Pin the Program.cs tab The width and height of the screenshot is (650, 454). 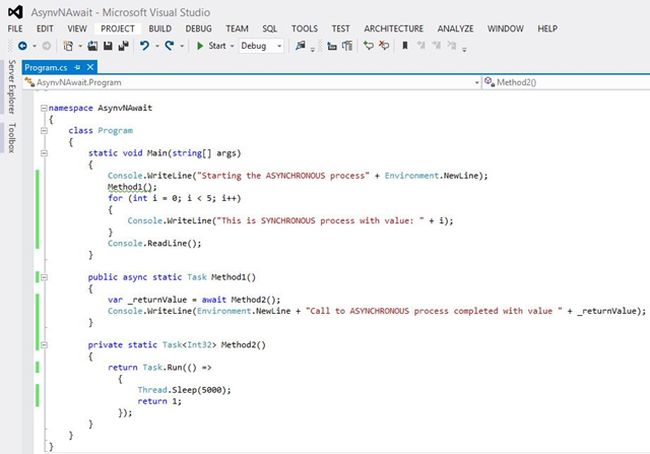78,67
